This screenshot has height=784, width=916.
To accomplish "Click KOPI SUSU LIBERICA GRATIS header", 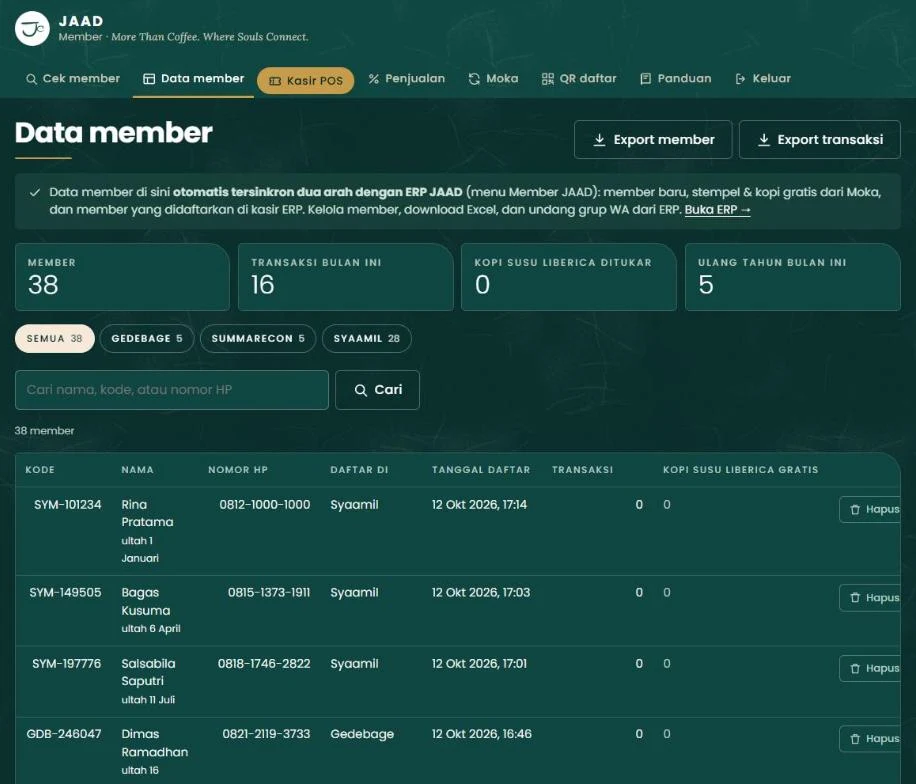I will (x=741, y=470).
